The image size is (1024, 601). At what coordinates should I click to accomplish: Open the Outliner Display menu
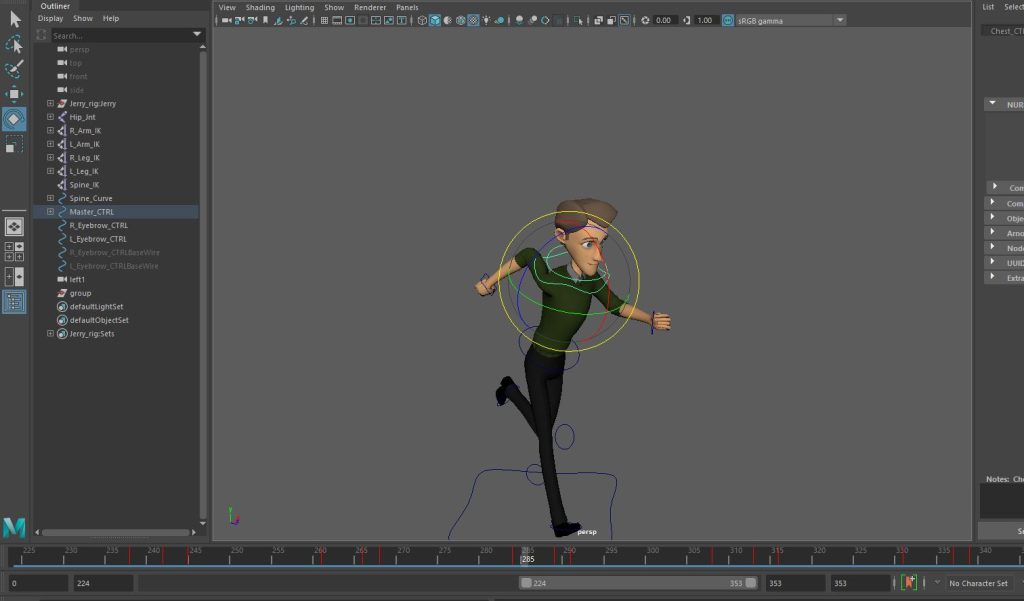(50, 18)
